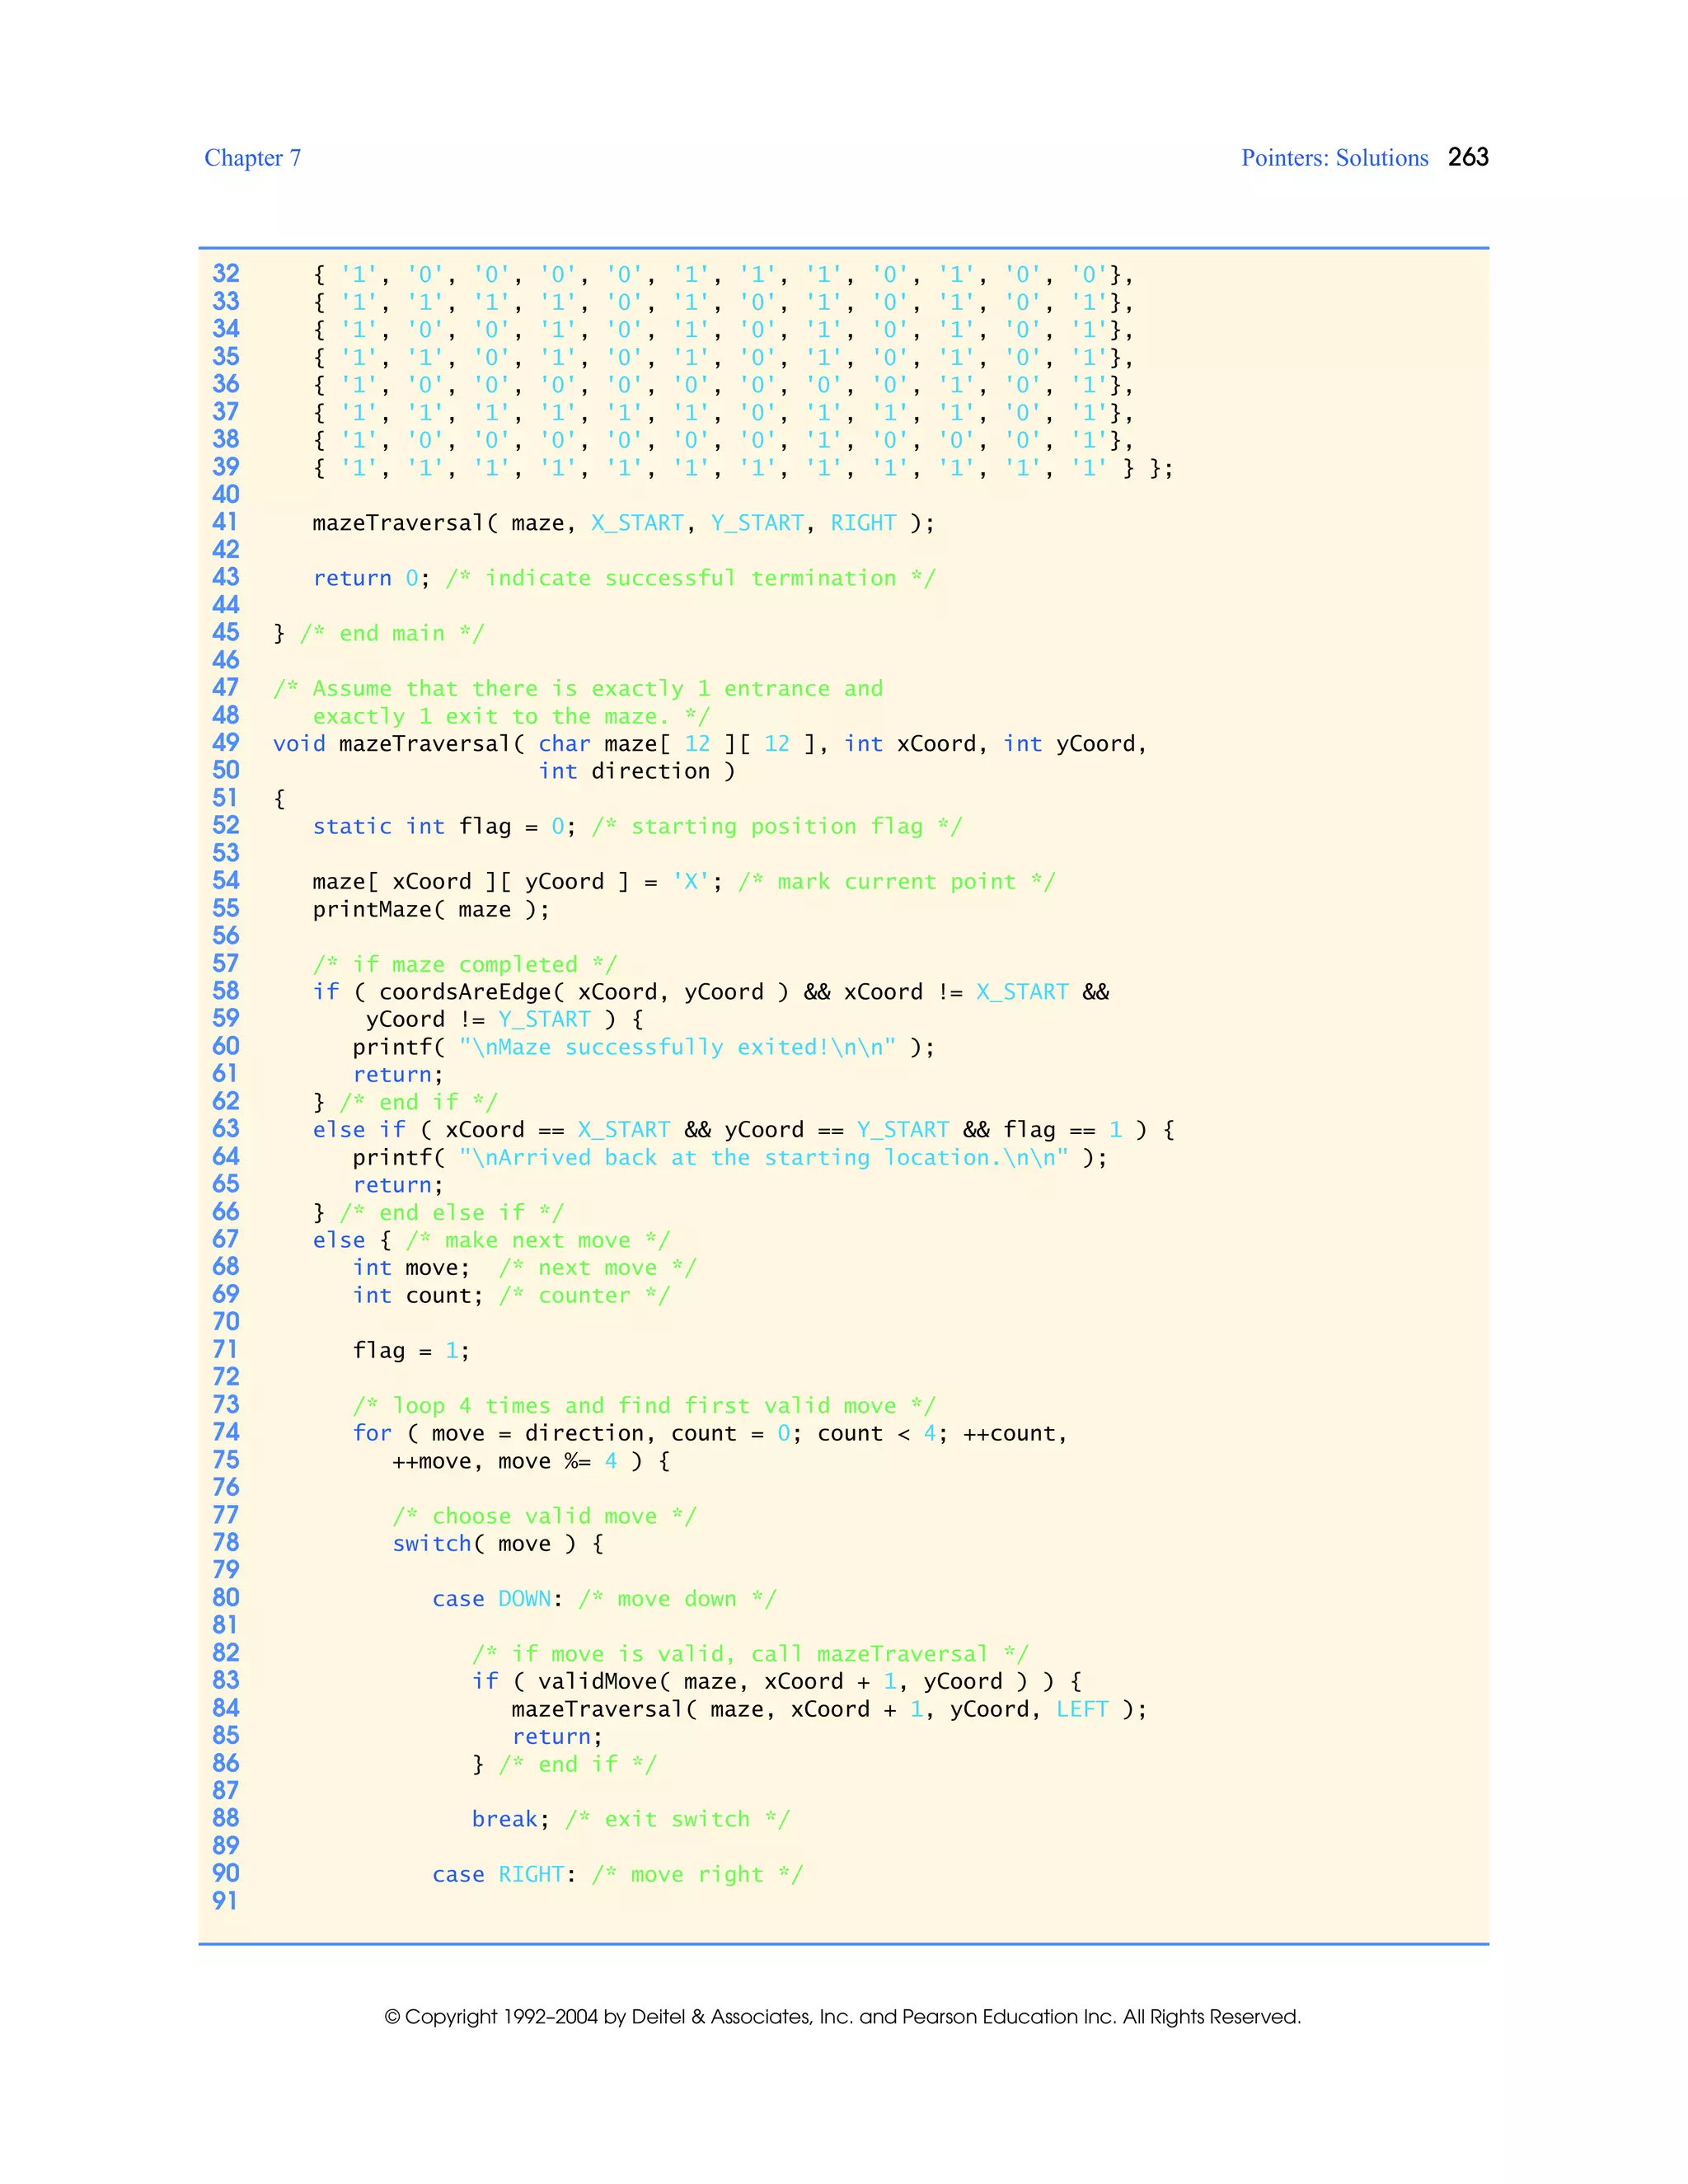Click 'case DOWN:' label
Image resolution: width=1688 pixels, height=2184 pixels.
(497, 1598)
